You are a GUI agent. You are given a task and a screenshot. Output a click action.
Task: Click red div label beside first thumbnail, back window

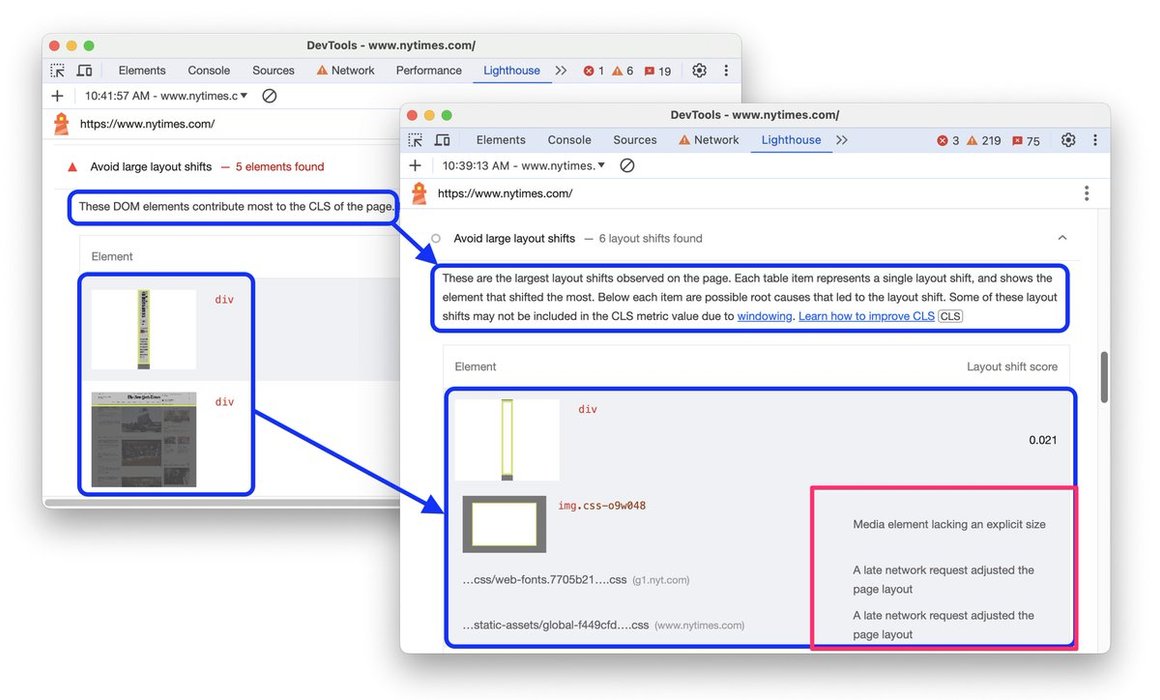click(224, 300)
